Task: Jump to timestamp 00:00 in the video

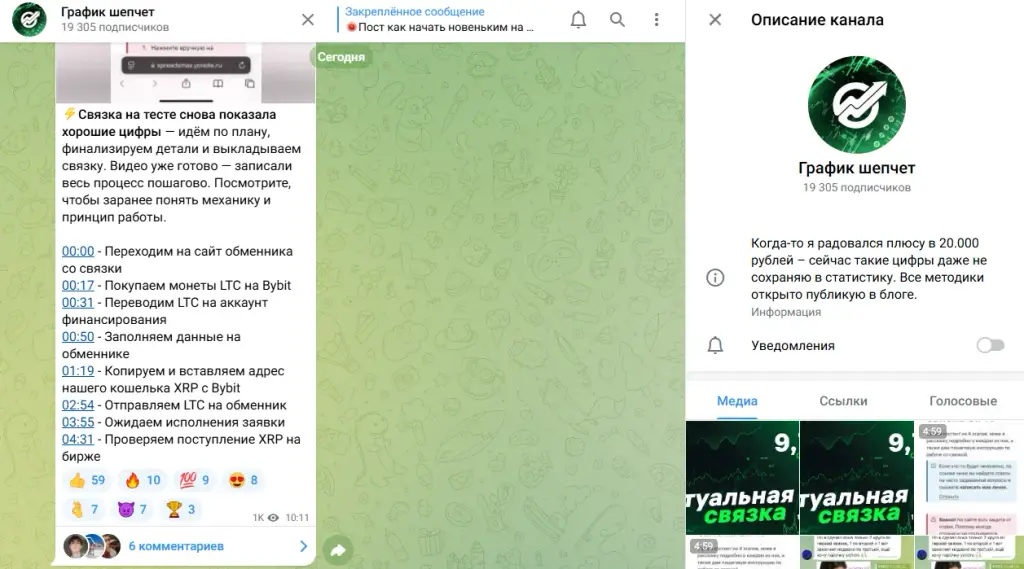Action: (78, 252)
